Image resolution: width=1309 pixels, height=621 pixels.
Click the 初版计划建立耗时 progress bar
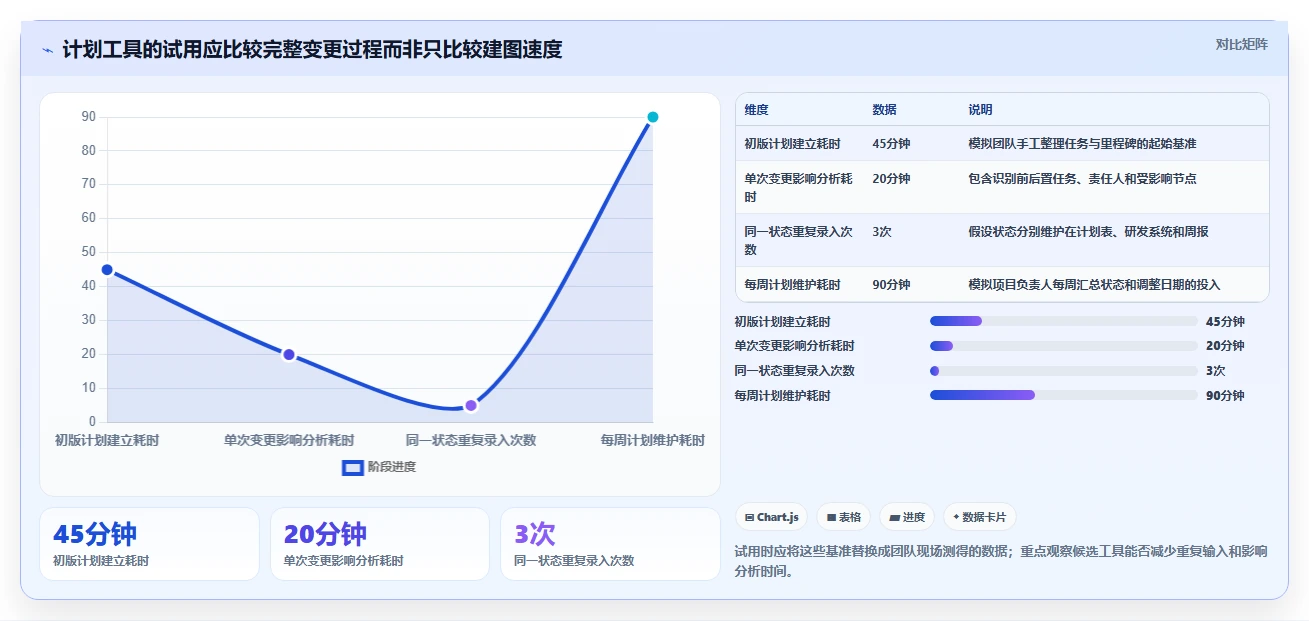pos(1064,321)
